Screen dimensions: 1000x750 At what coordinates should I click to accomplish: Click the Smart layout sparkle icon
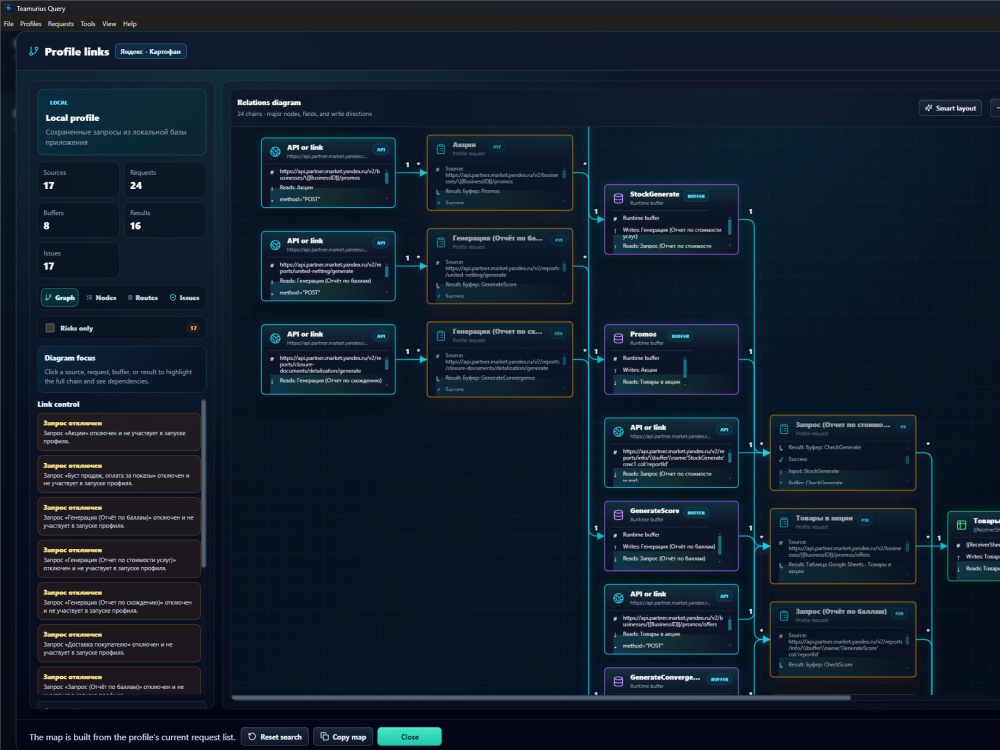pyautogui.click(x=929, y=108)
